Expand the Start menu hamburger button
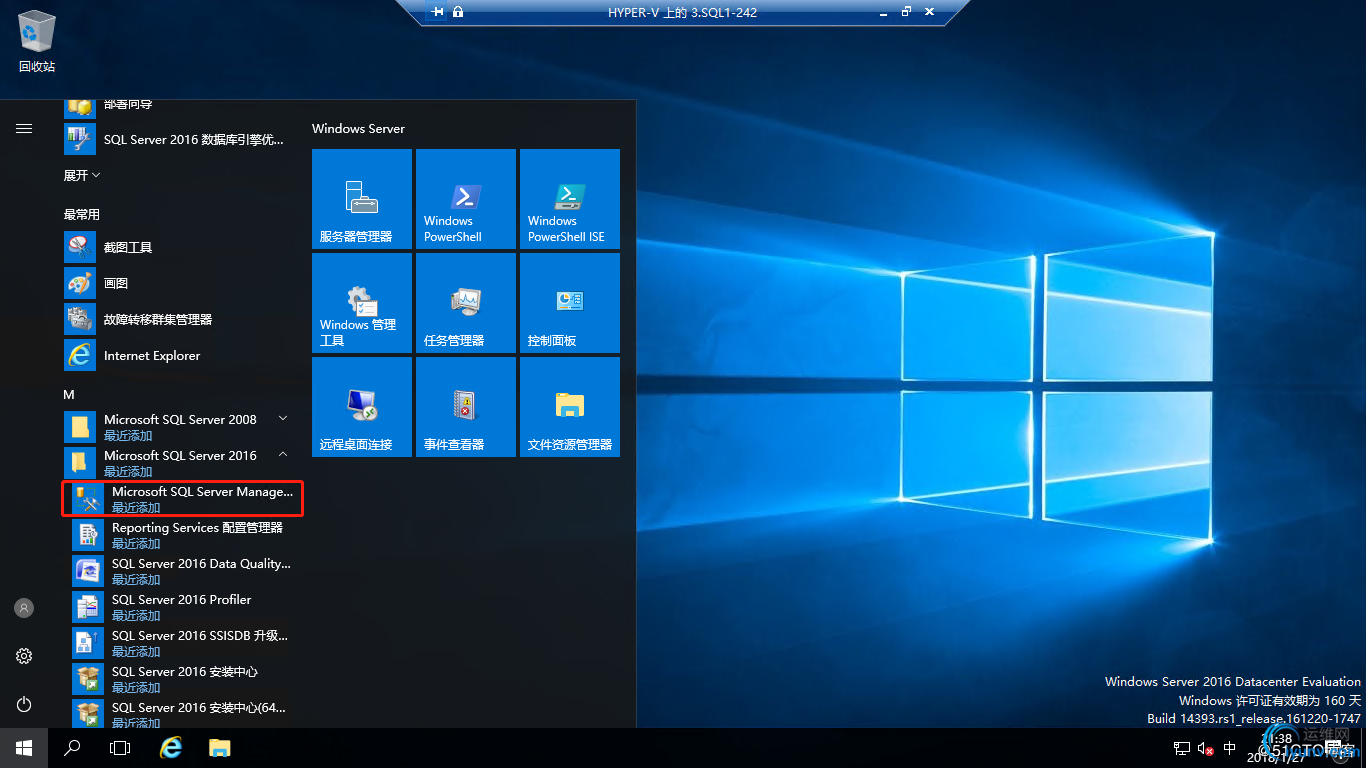This screenshot has height=768, width=1366. (x=24, y=129)
